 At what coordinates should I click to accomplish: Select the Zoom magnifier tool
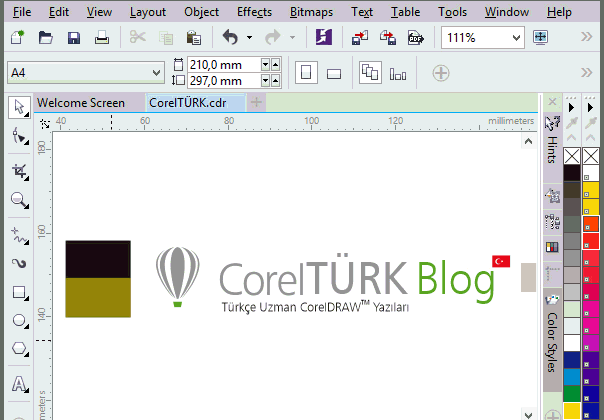point(19,200)
